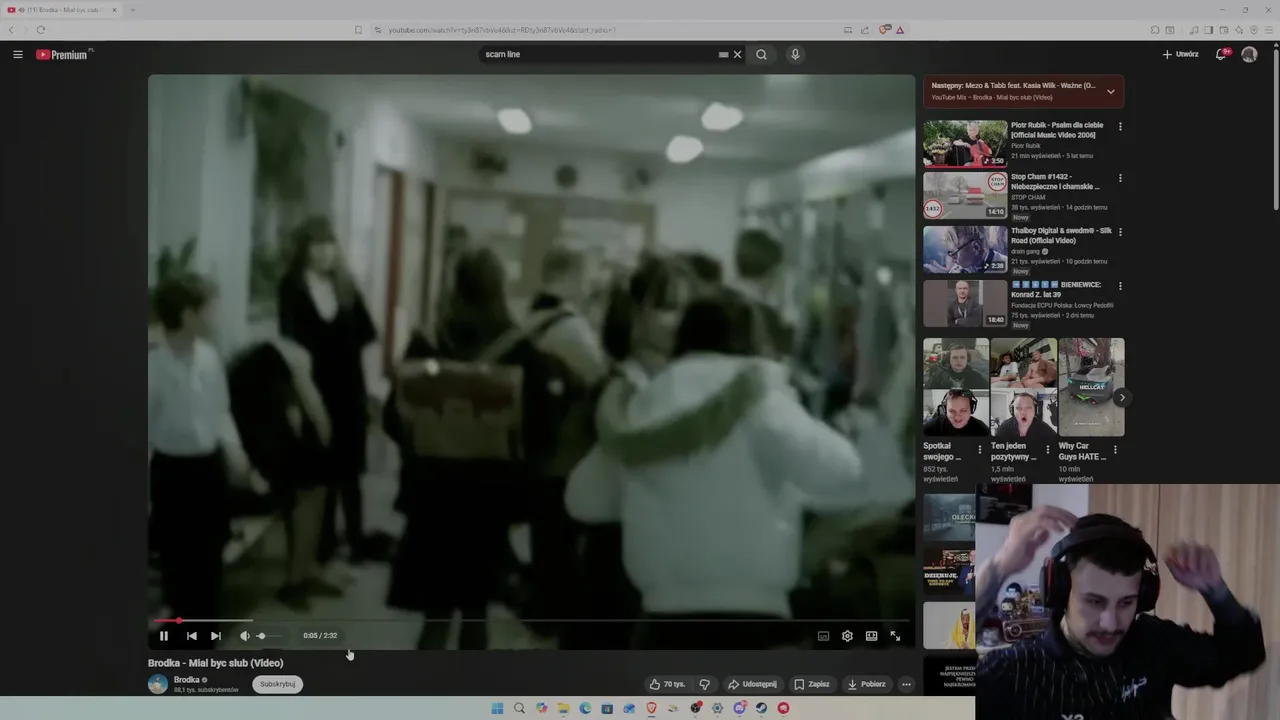Open Windows taskbar search
Screen dimensions: 1280x720
click(519, 708)
